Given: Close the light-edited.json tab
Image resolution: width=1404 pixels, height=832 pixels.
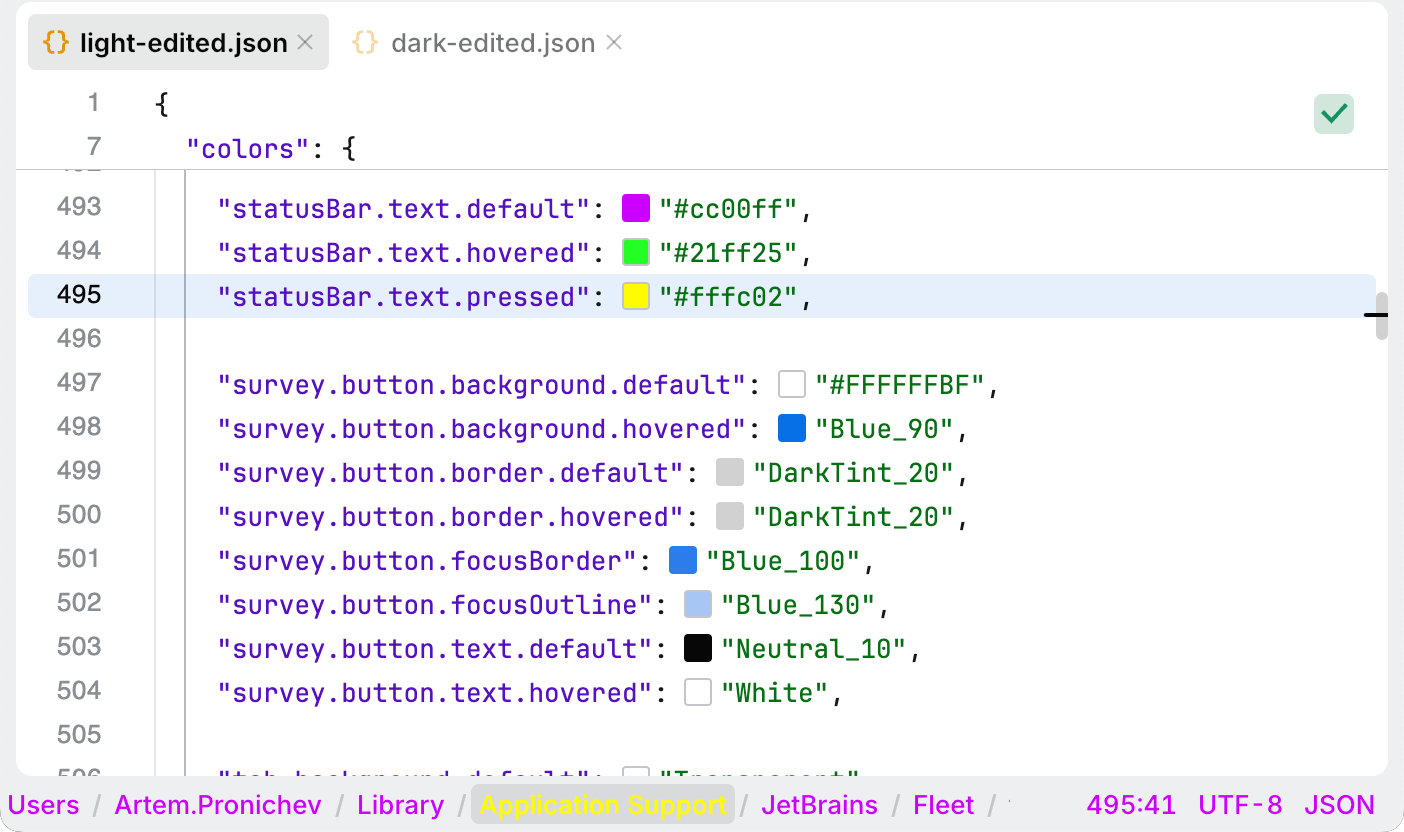Looking at the screenshot, I should tap(306, 43).
